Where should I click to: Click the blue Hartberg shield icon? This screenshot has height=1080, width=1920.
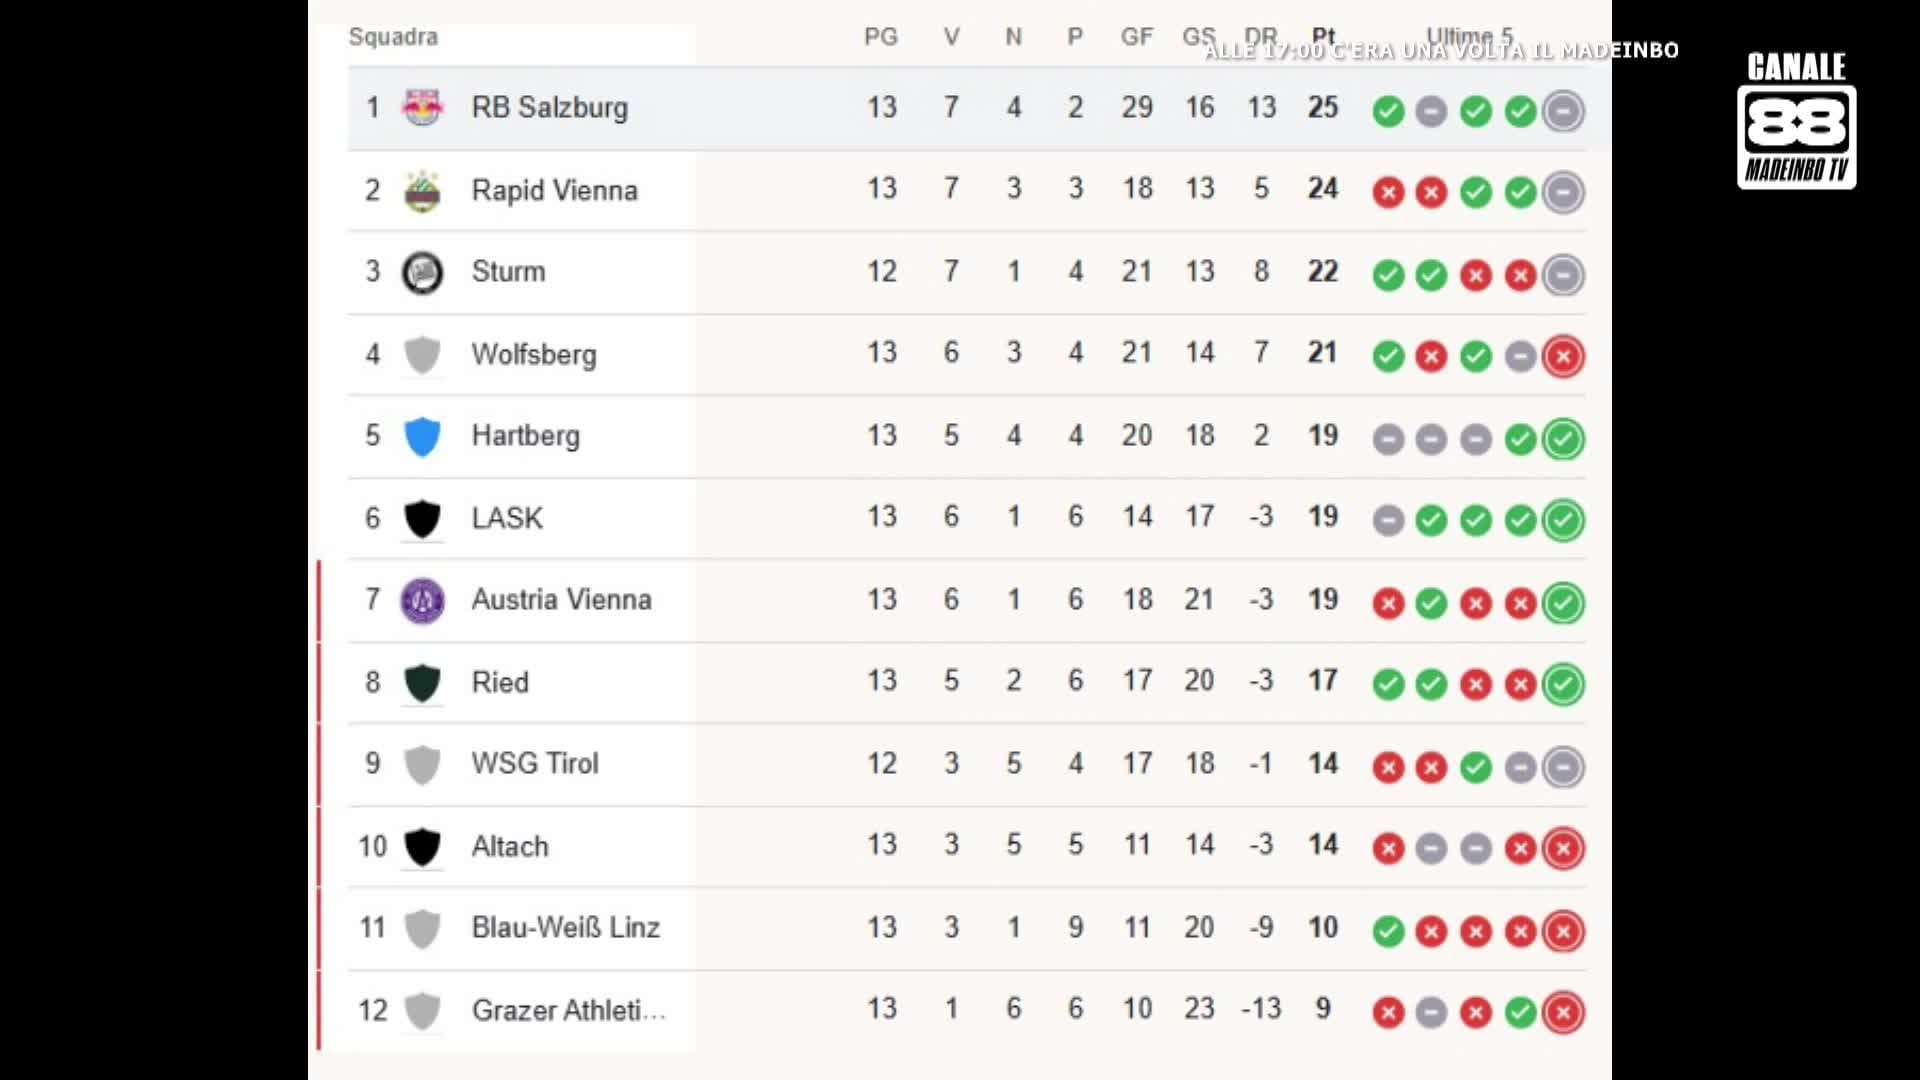[x=422, y=436]
